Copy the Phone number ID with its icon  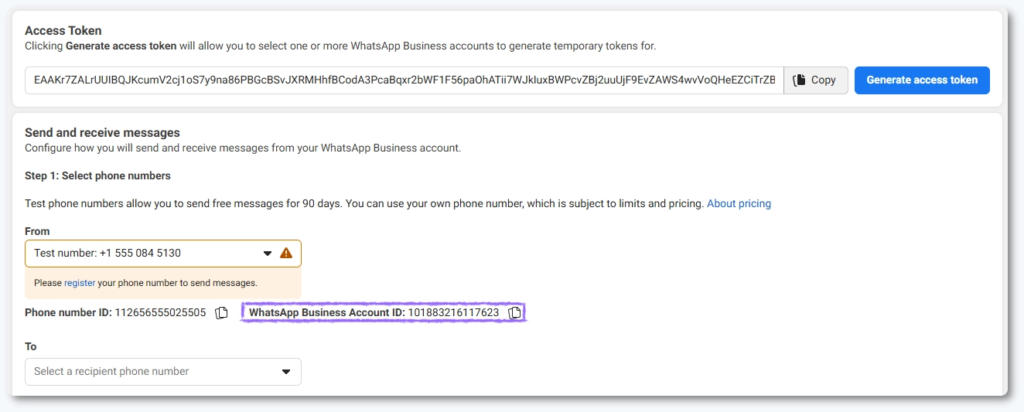click(222, 313)
